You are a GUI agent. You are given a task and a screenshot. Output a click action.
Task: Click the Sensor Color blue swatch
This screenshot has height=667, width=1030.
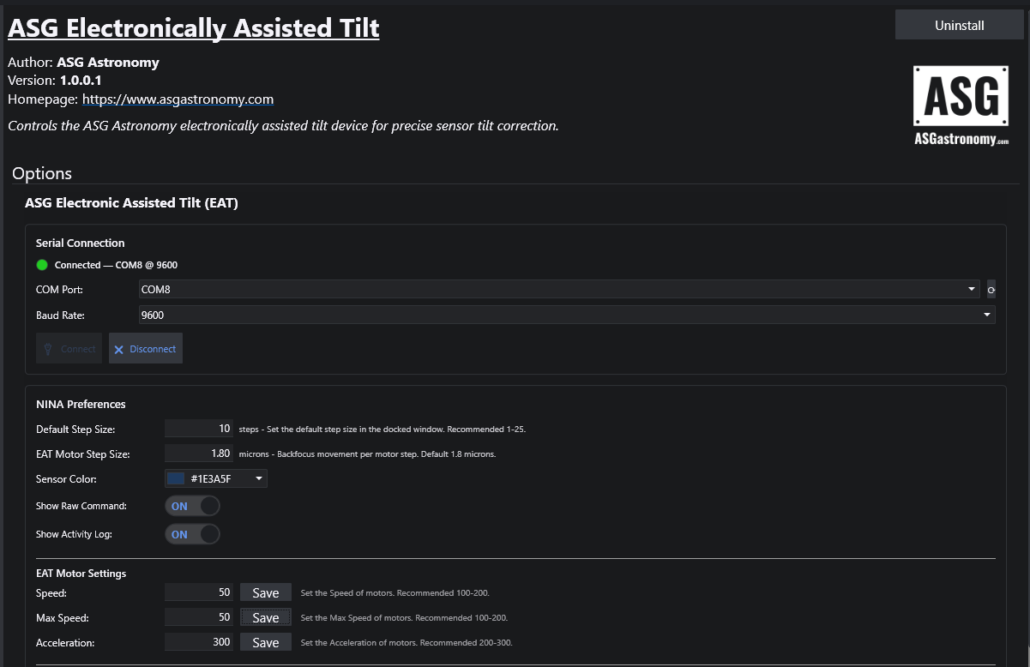click(x=176, y=479)
